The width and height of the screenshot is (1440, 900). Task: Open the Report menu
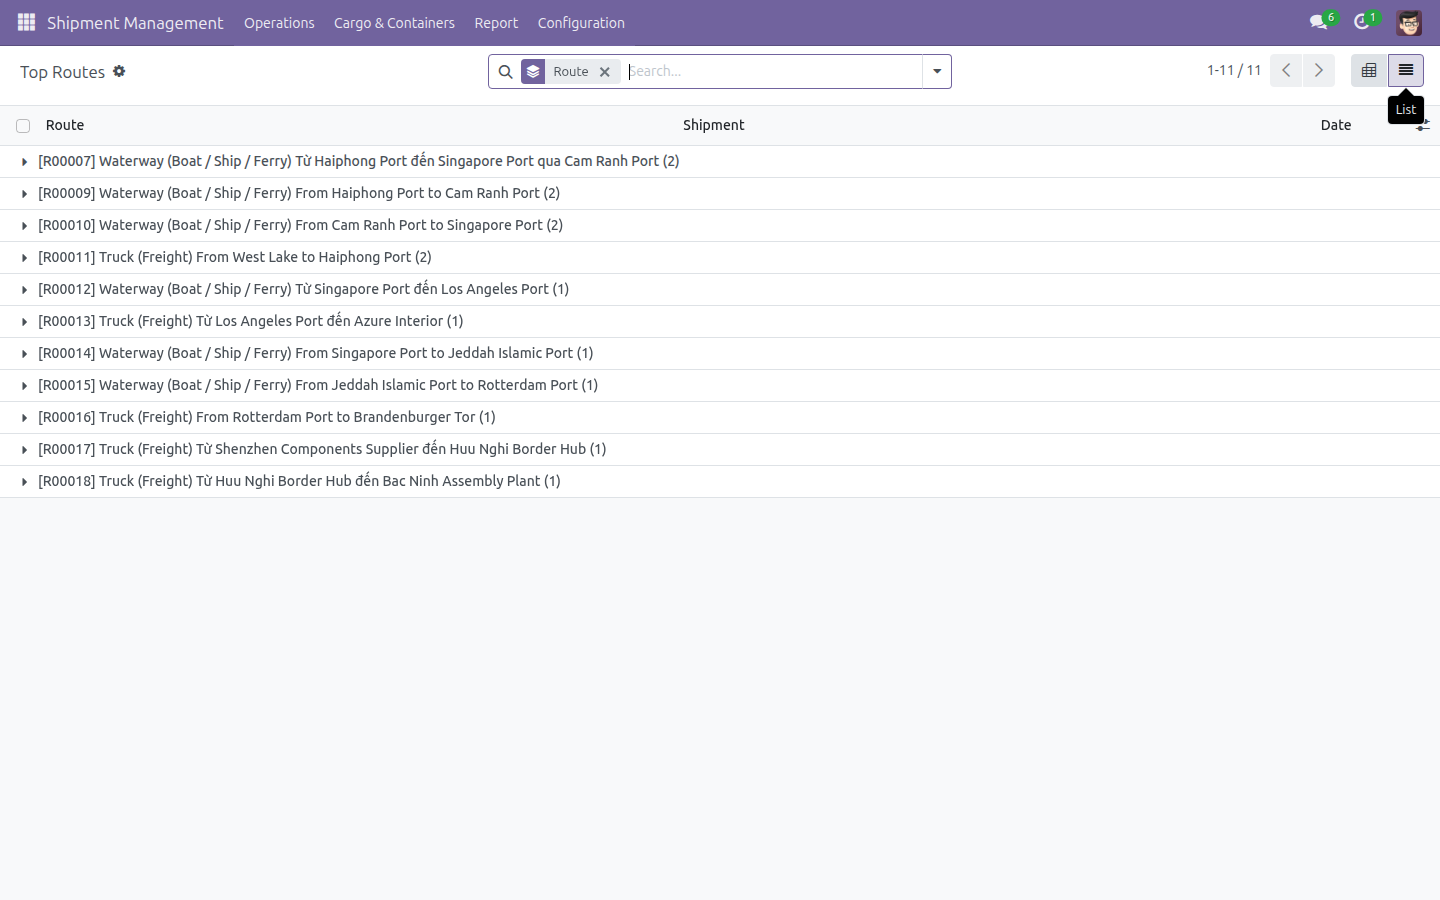coord(496,23)
